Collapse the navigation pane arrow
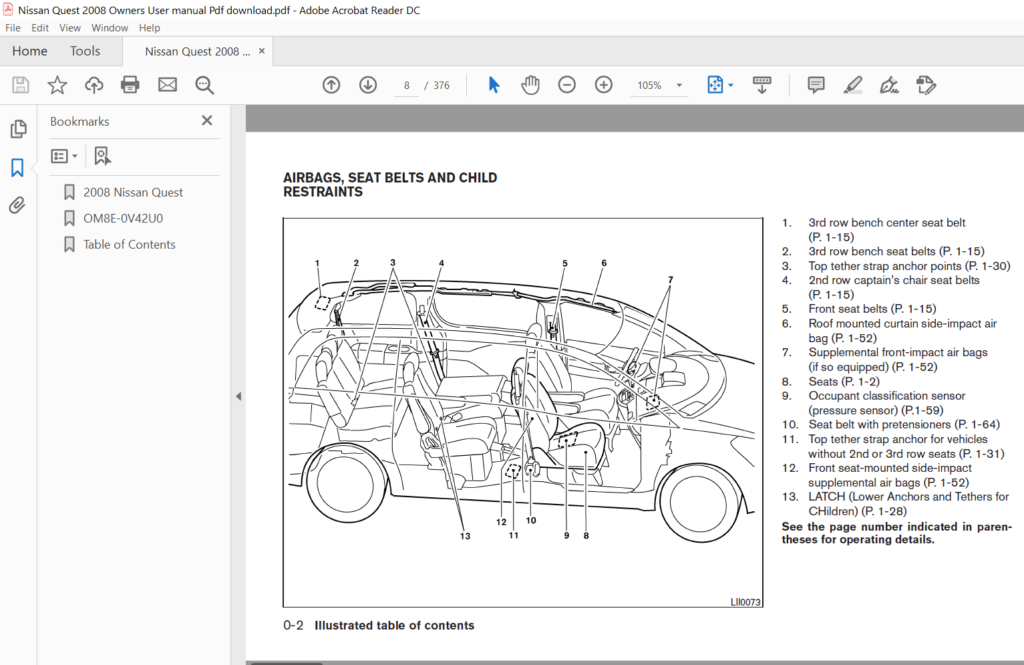 (238, 396)
